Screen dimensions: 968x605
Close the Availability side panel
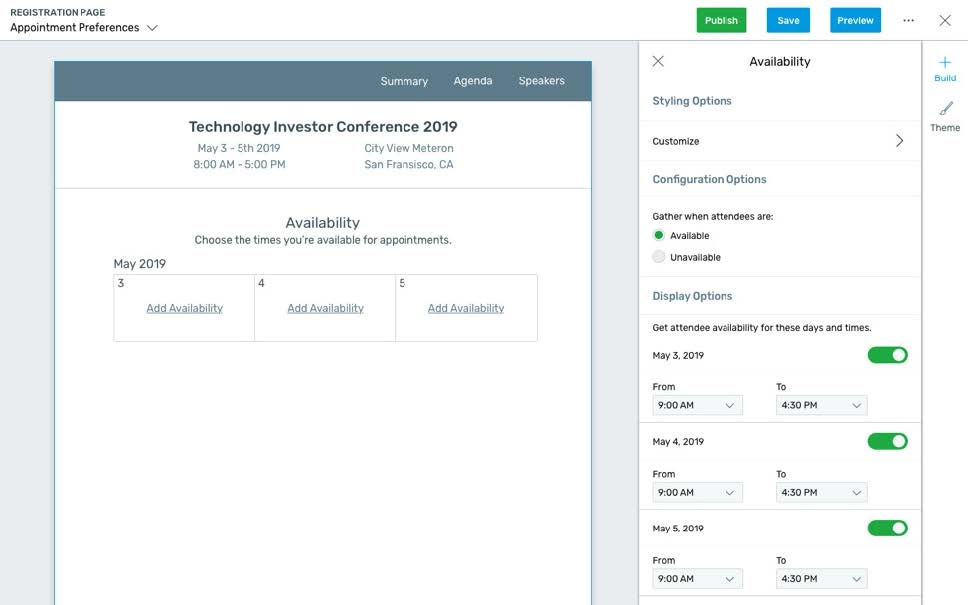tap(658, 61)
